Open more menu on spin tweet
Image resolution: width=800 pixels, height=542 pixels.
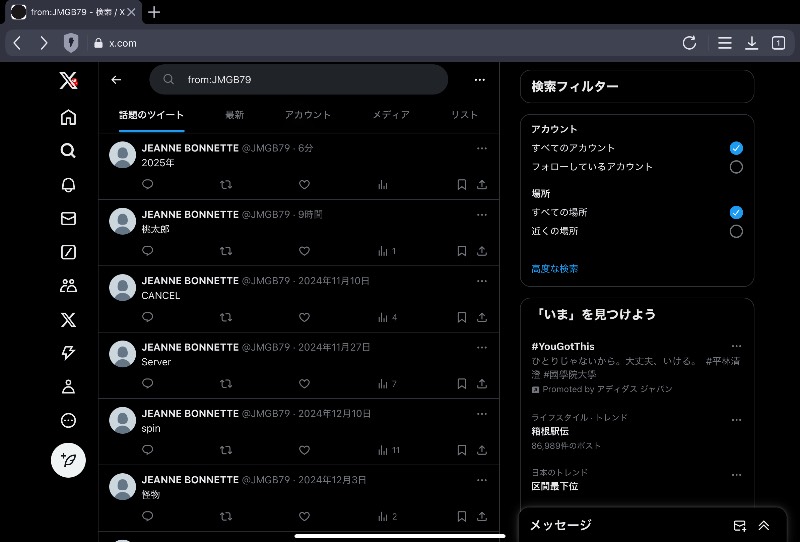(482, 414)
